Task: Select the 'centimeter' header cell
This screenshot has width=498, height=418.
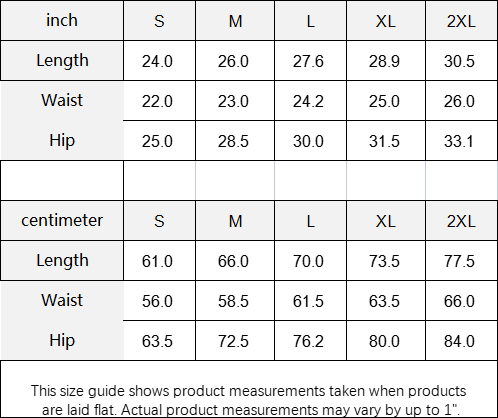Action: point(62,221)
